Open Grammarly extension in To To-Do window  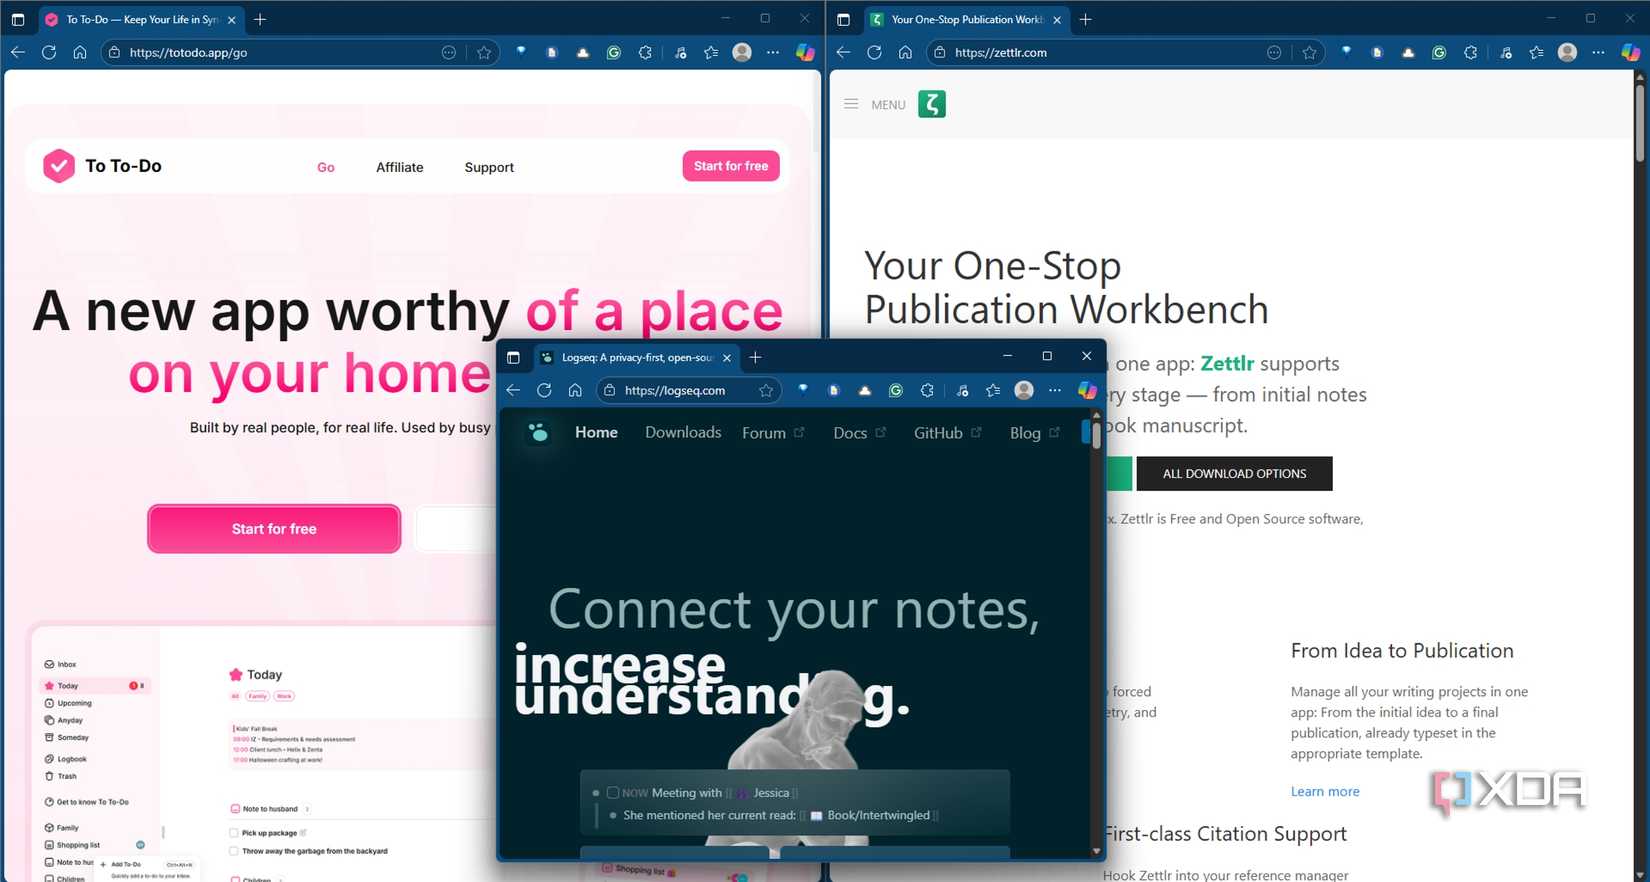pyautogui.click(x=614, y=53)
